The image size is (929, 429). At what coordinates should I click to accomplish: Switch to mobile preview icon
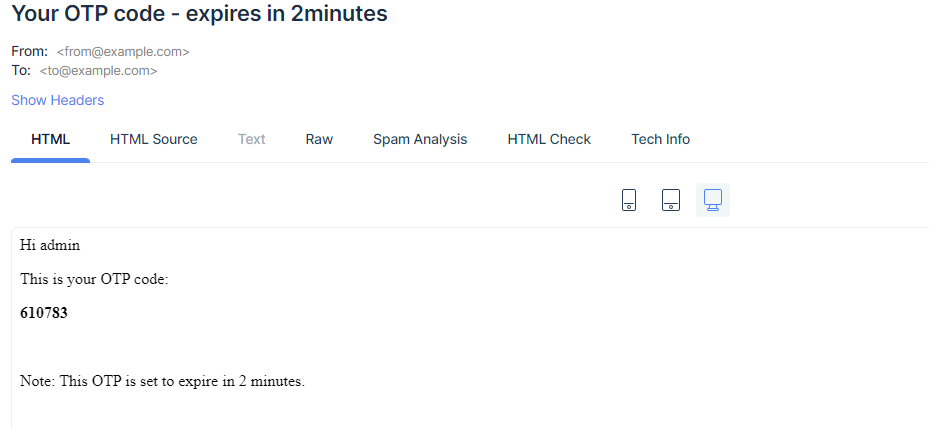click(629, 200)
